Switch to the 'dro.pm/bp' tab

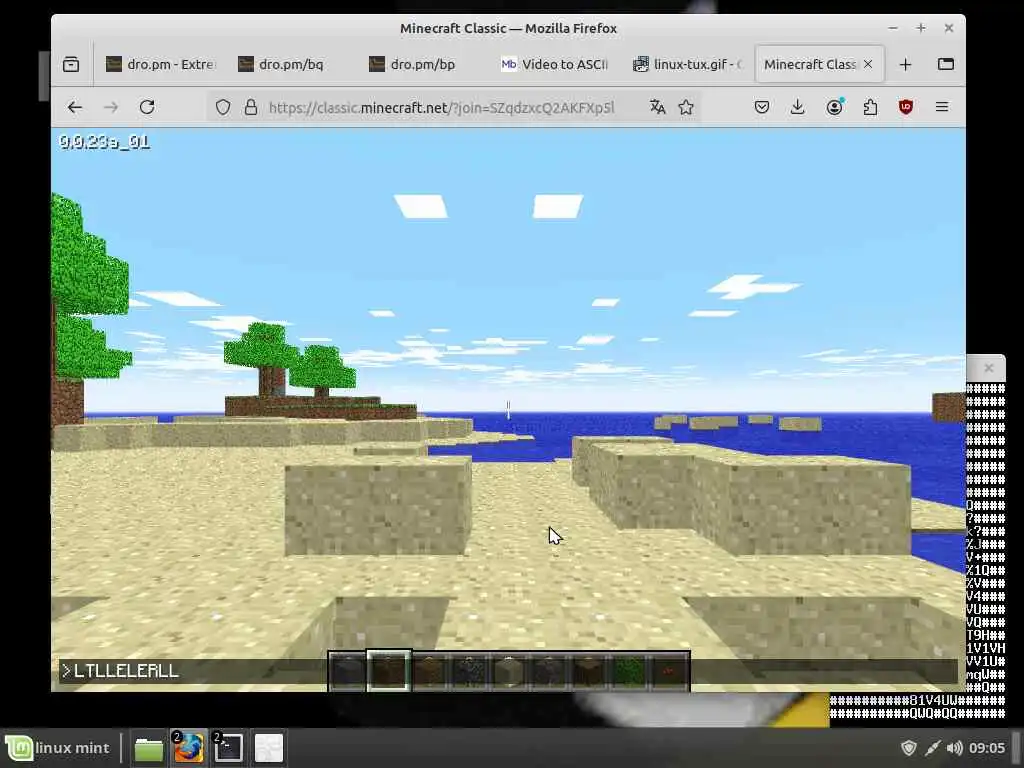pos(423,64)
